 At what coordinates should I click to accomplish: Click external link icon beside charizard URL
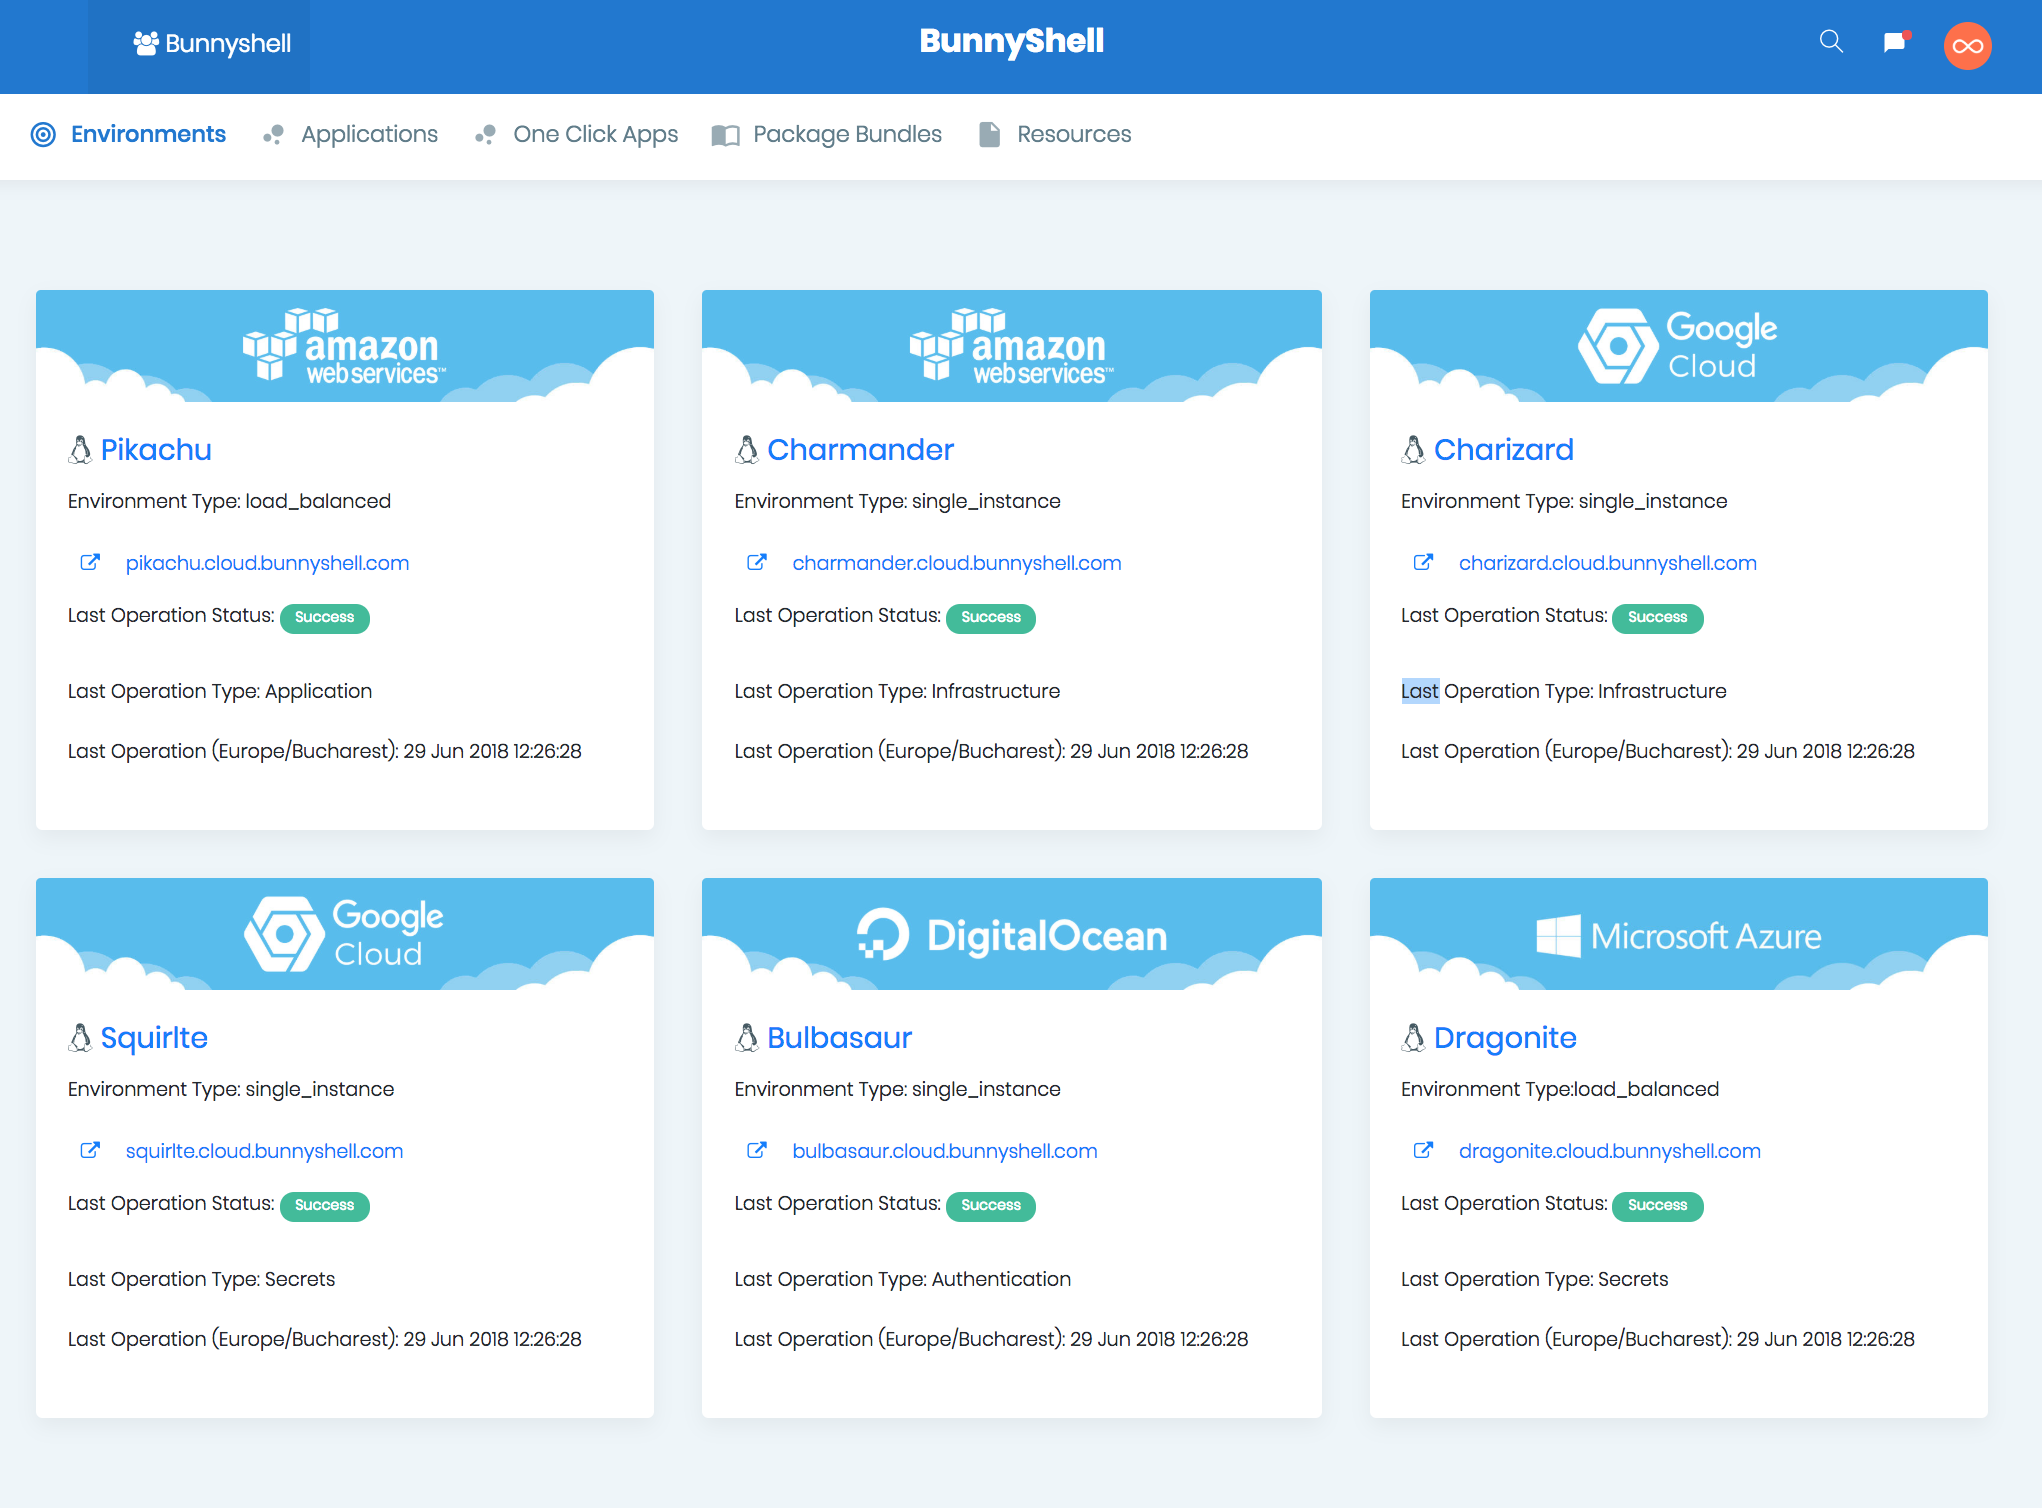[1423, 563]
